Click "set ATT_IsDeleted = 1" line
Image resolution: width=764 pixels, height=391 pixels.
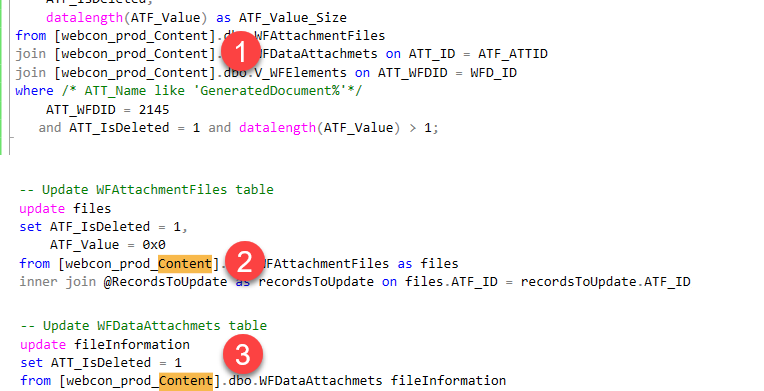(x=101, y=363)
